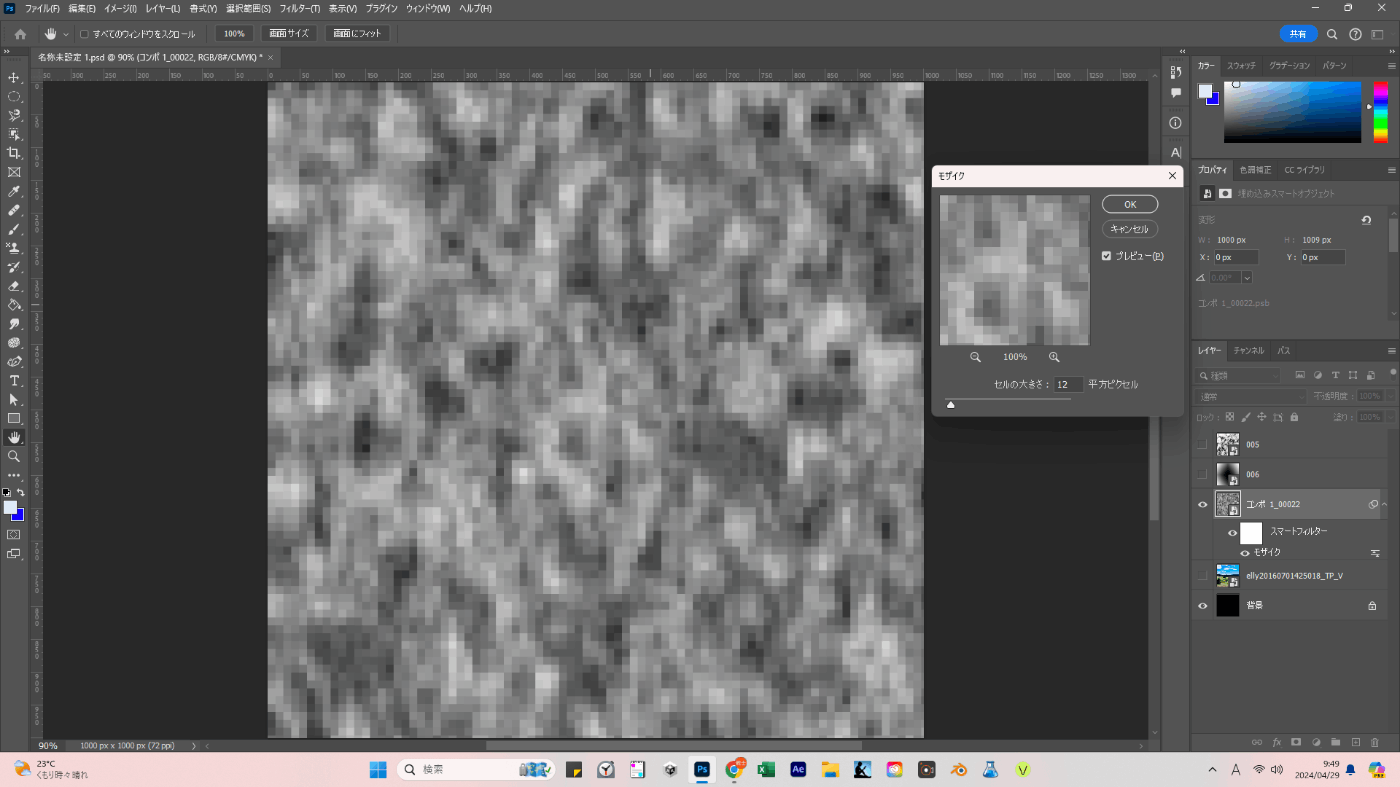Open the History panel icon
The image size is (1400, 787).
tap(1175, 72)
